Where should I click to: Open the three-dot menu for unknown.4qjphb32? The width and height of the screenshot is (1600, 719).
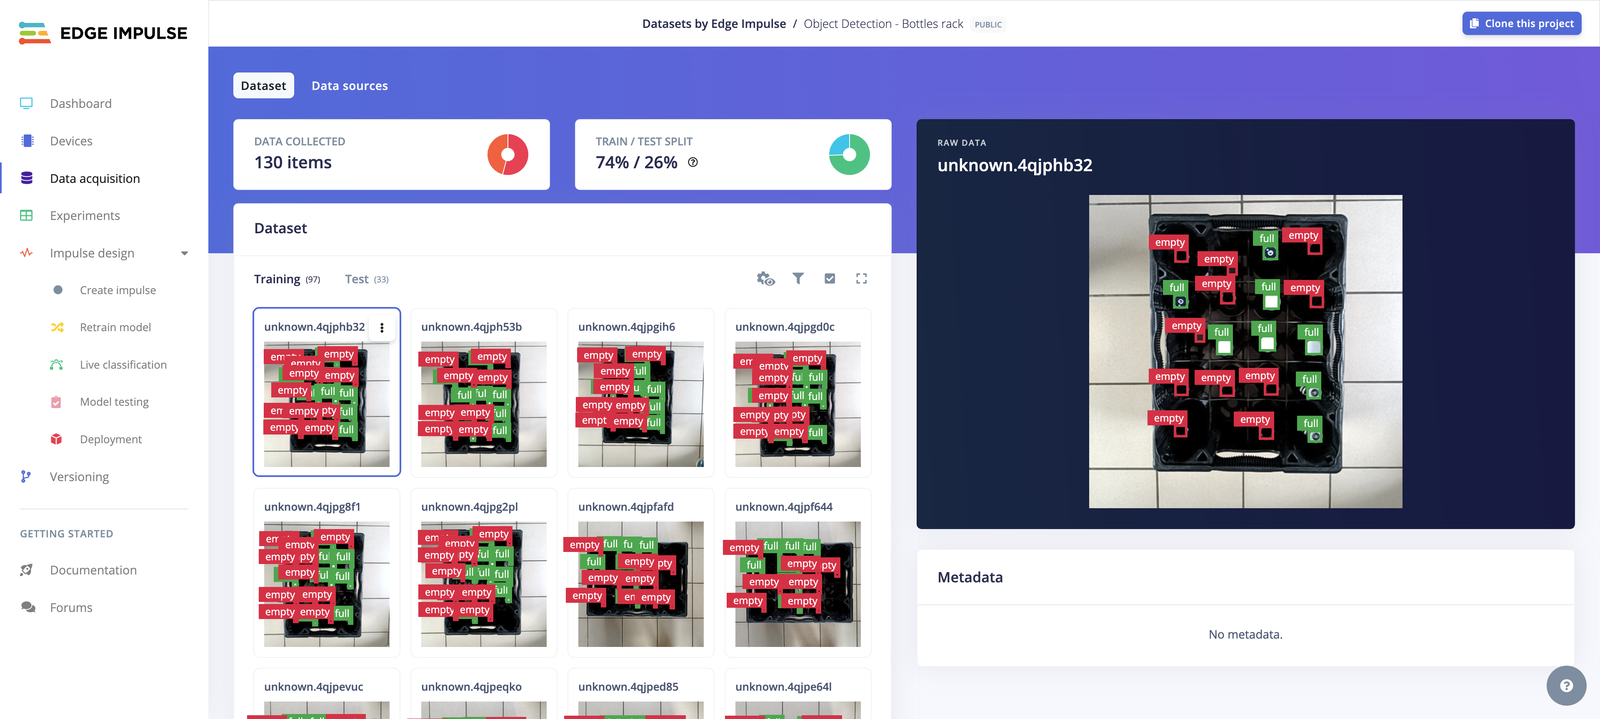(x=382, y=327)
